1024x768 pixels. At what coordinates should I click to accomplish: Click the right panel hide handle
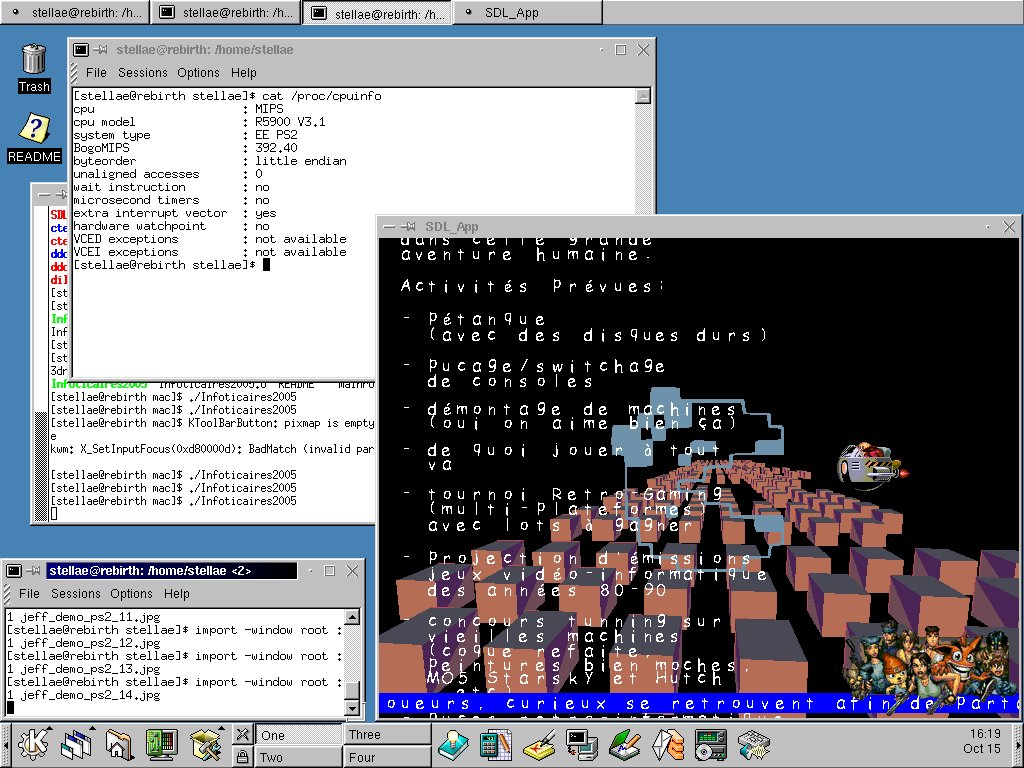[1019, 744]
